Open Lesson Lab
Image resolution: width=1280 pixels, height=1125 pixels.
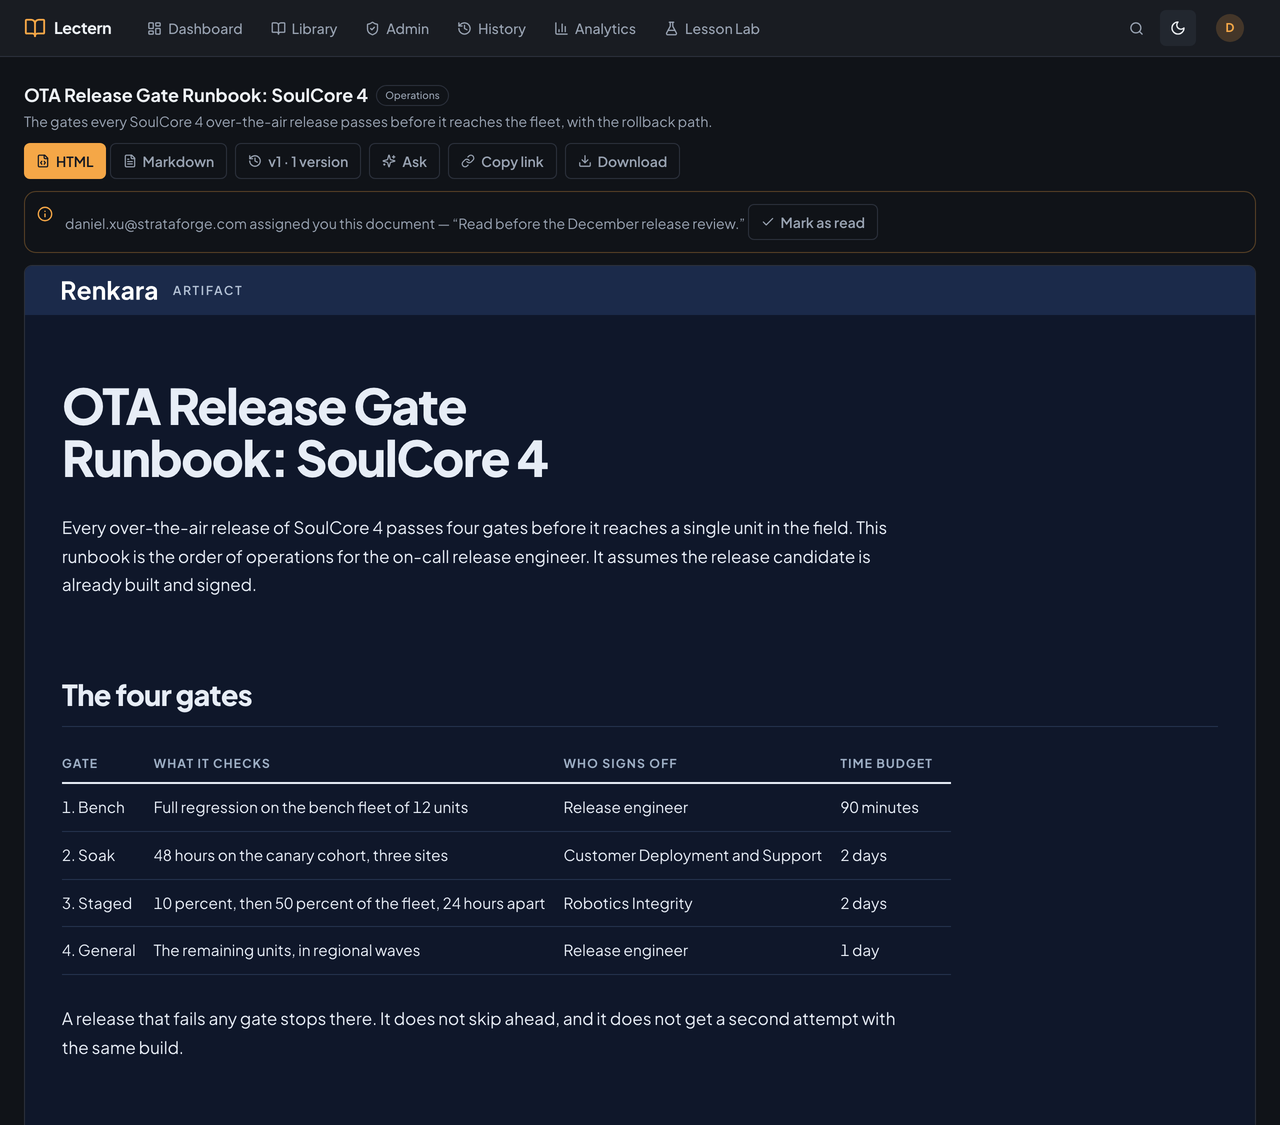click(x=712, y=29)
